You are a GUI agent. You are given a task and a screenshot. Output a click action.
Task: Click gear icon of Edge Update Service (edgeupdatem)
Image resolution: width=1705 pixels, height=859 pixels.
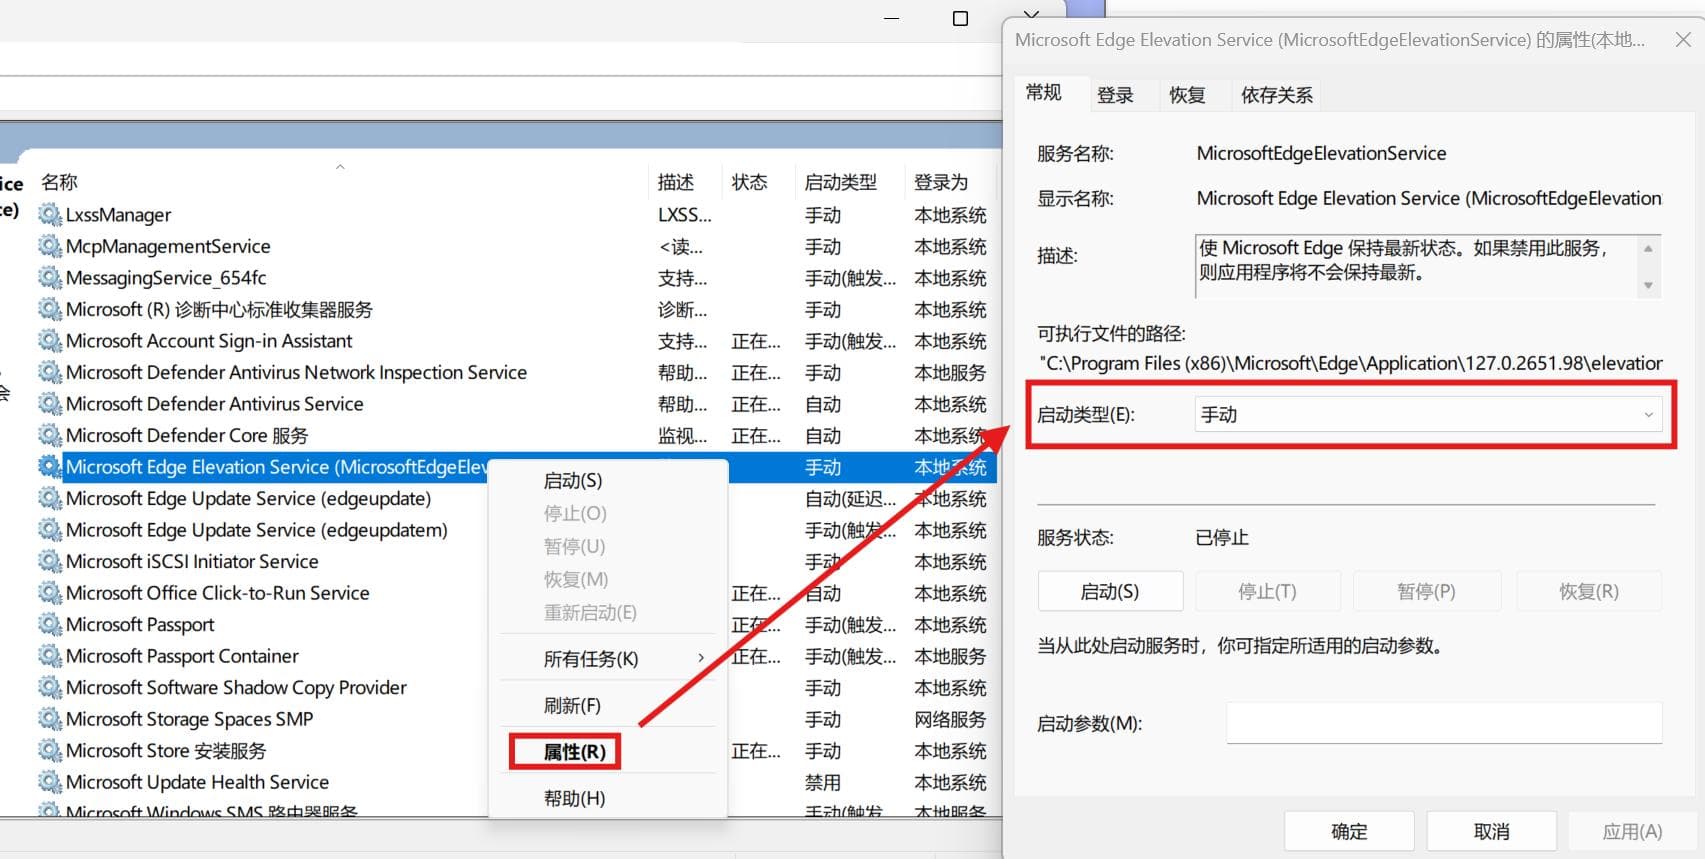[50, 529]
